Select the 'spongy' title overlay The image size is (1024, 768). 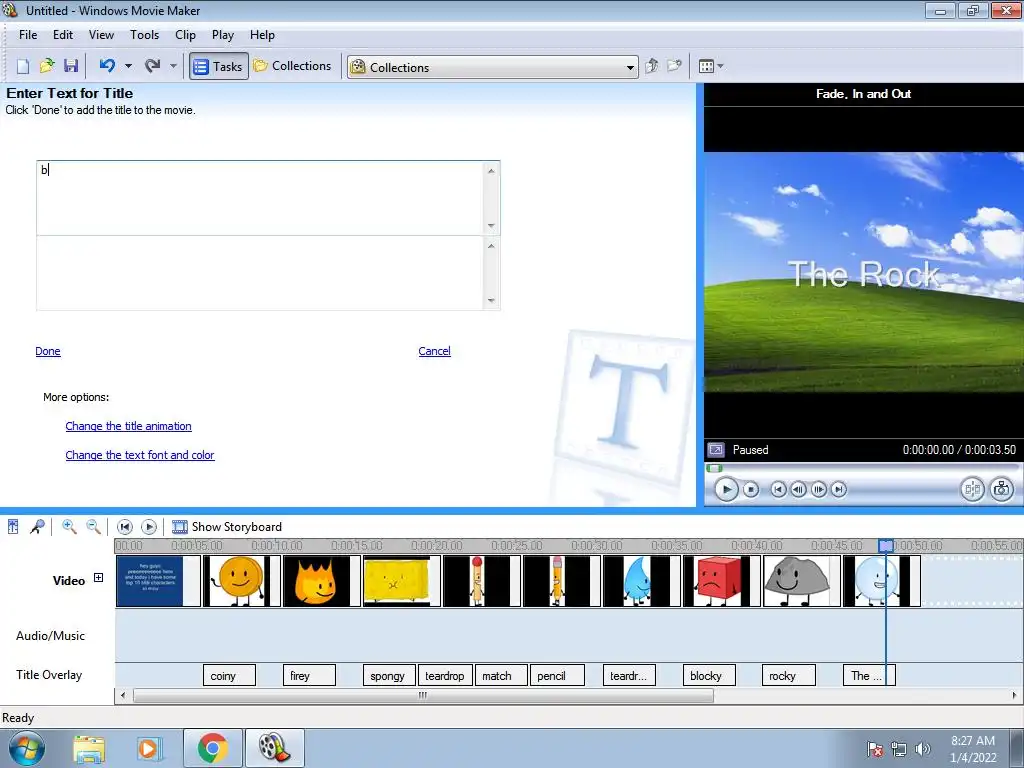click(x=389, y=675)
